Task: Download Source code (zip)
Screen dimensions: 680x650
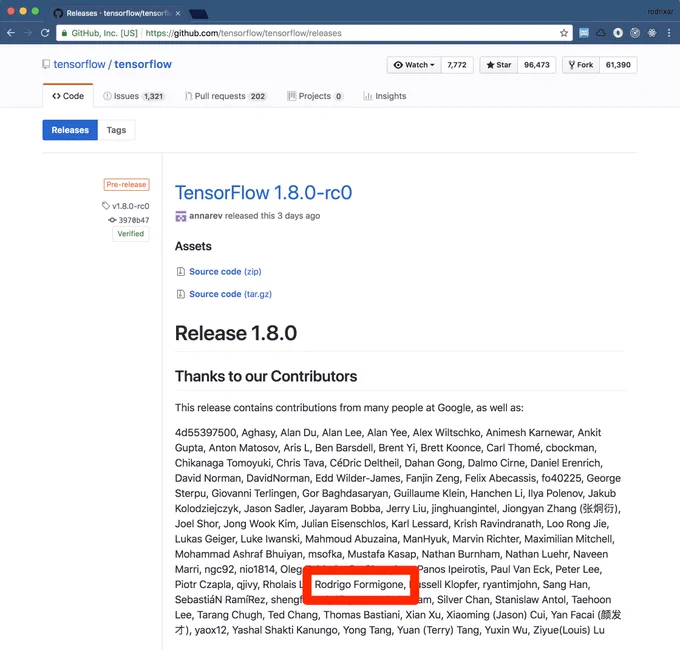Action: (x=225, y=271)
